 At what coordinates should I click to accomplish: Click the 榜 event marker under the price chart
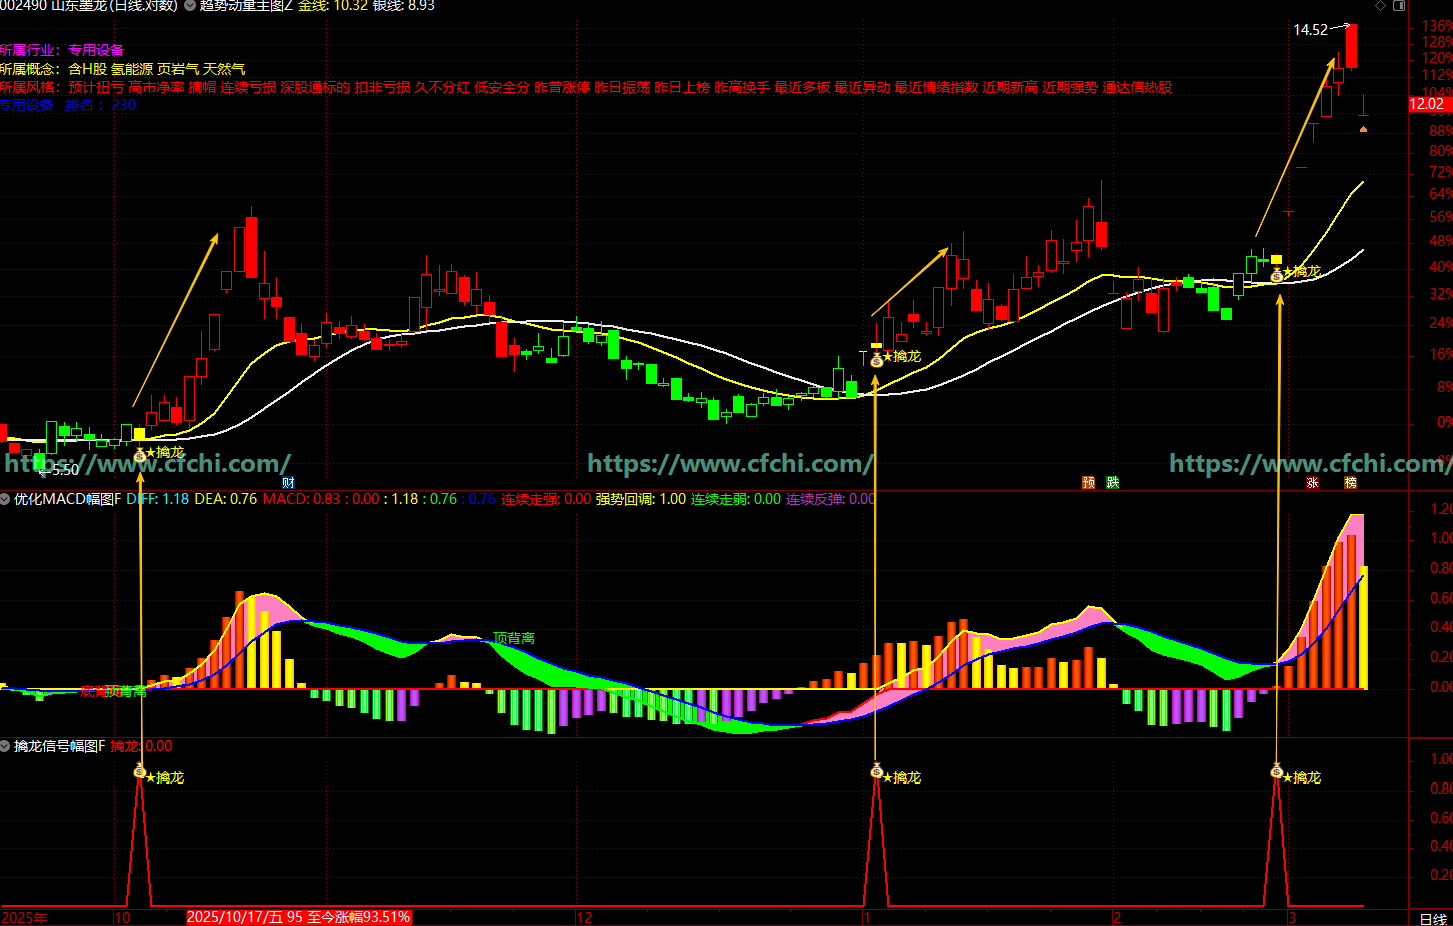click(1351, 483)
